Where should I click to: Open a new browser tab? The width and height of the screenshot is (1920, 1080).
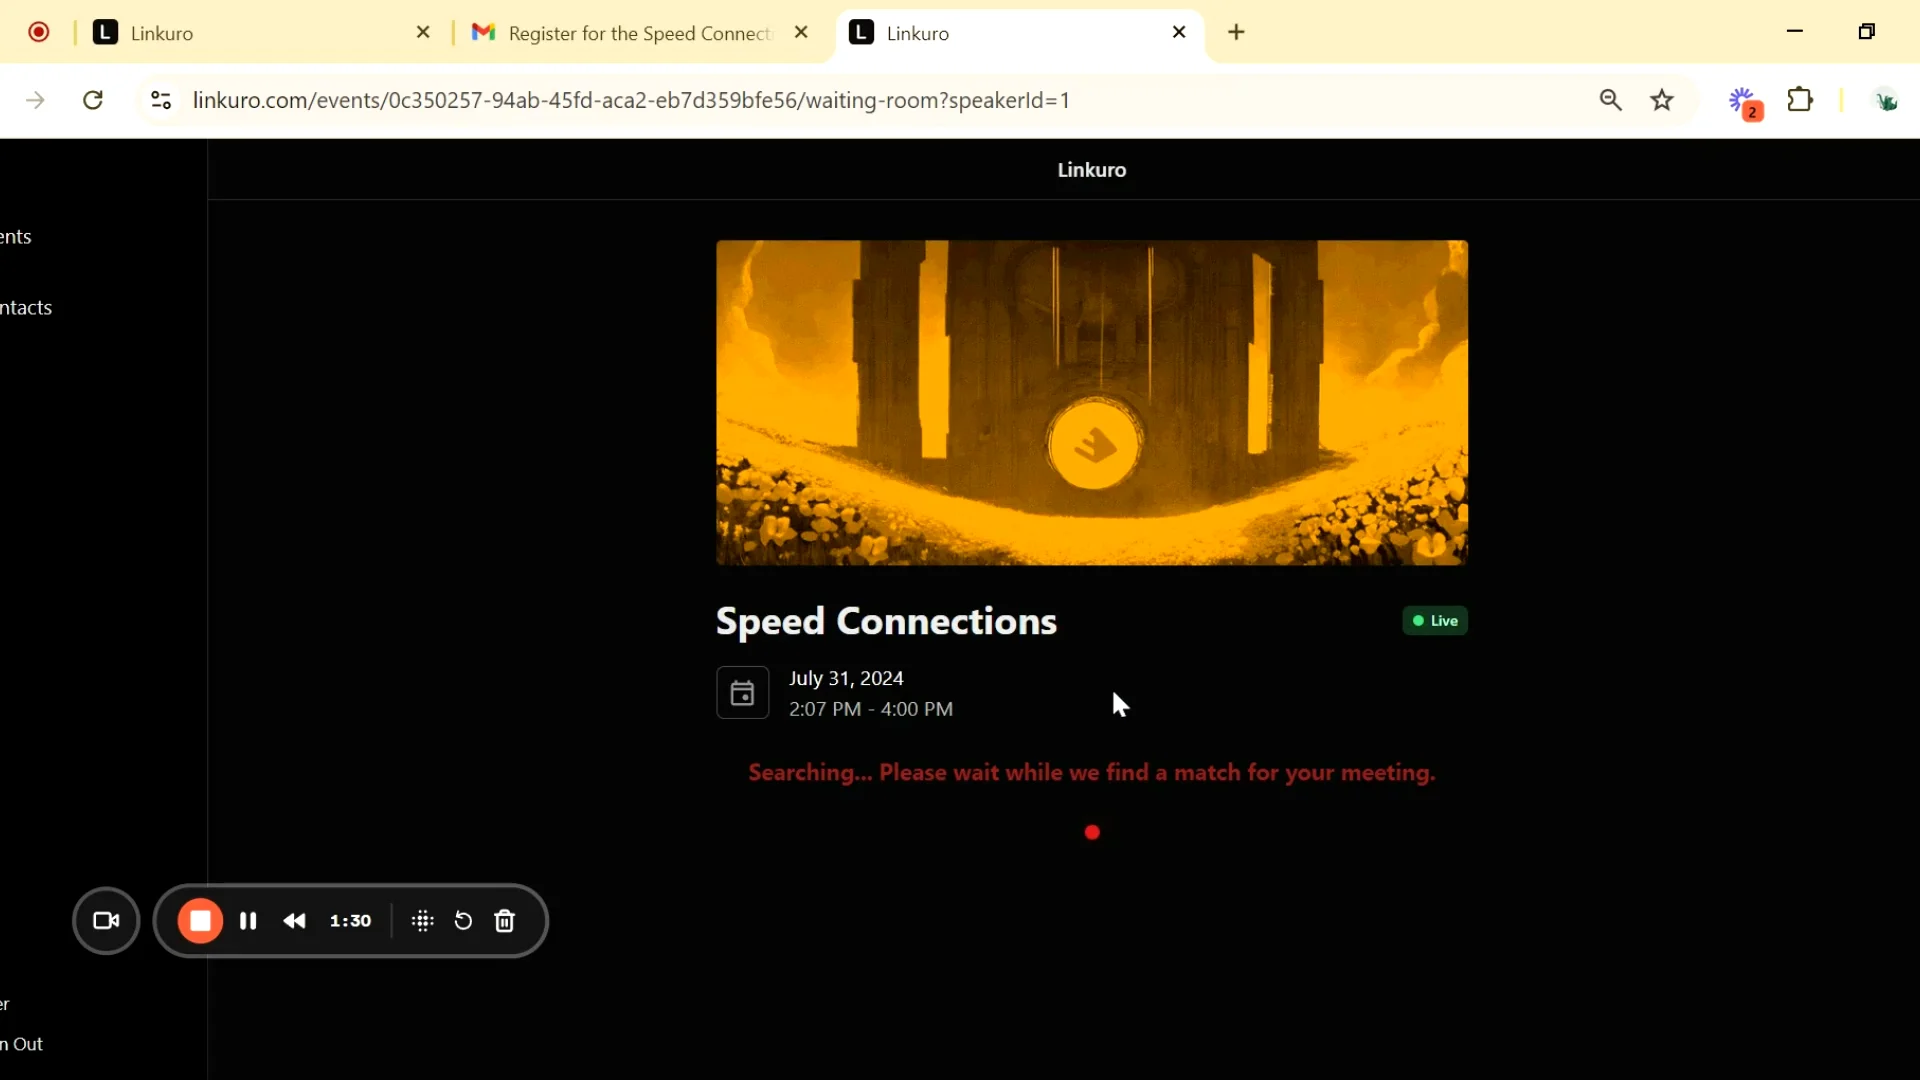[x=1237, y=33]
